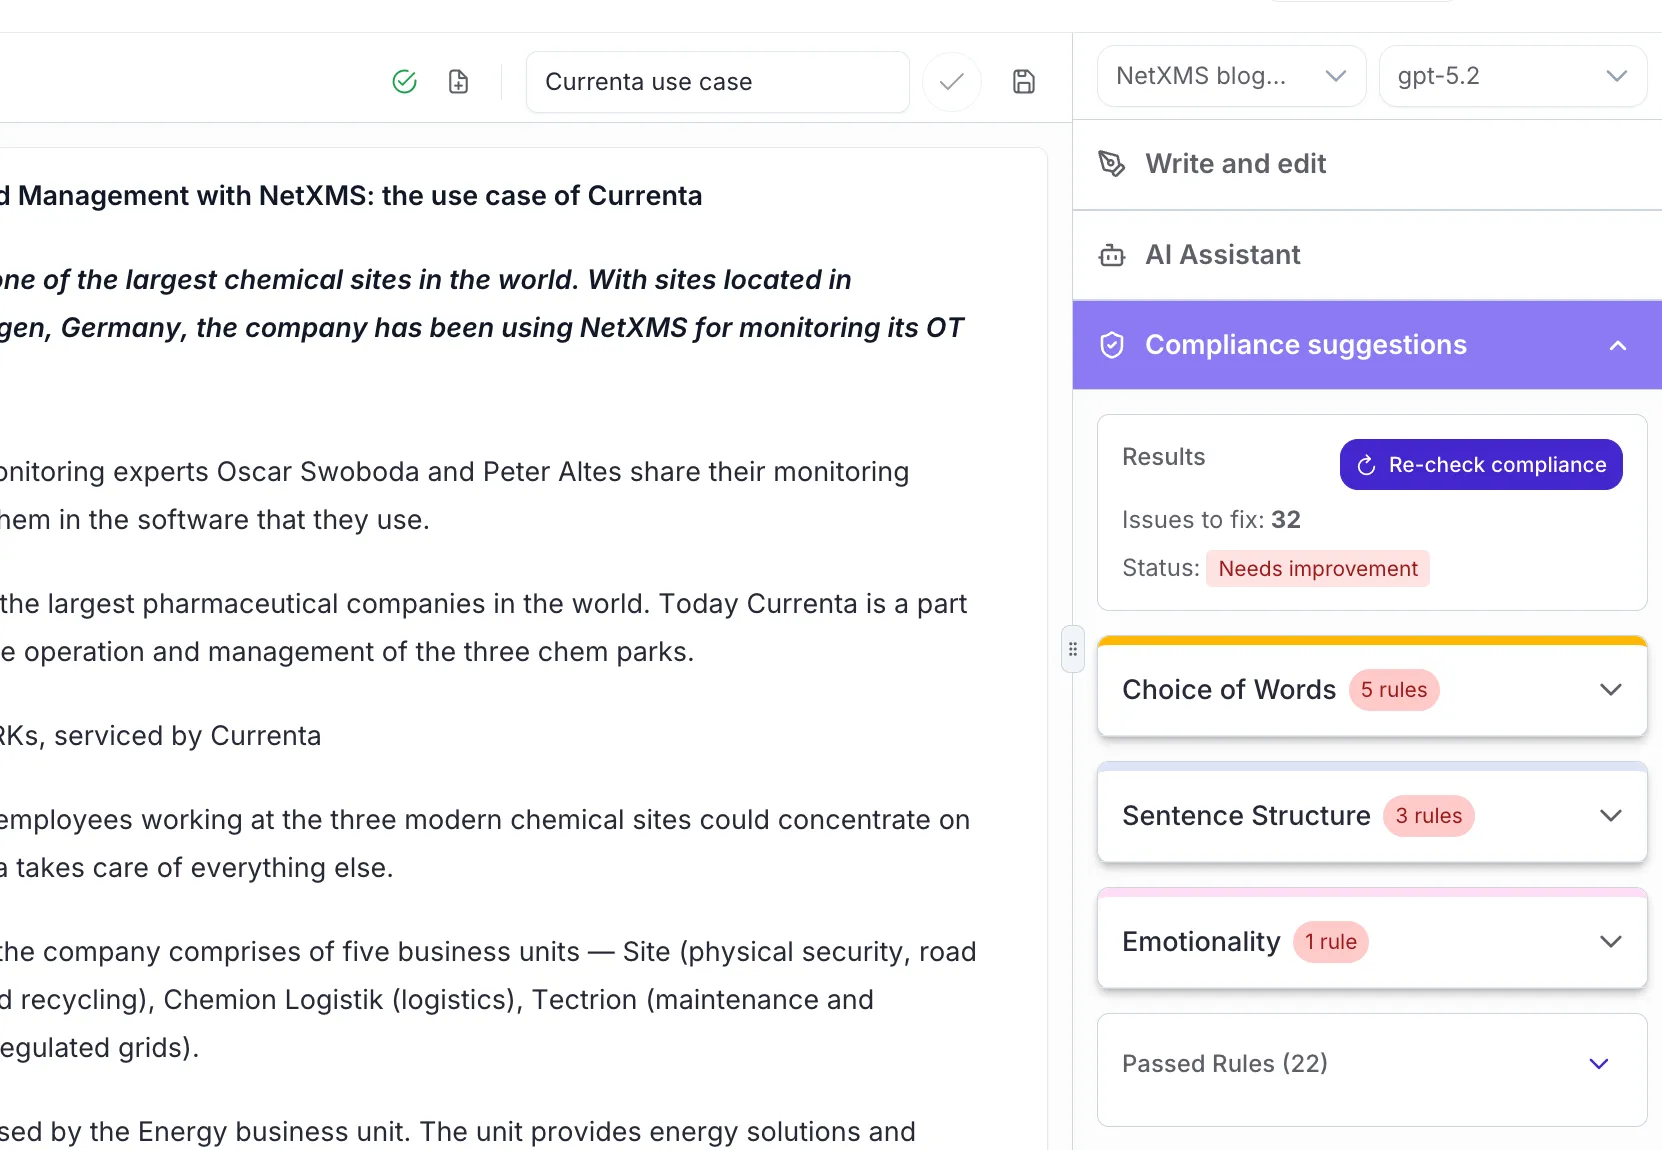This screenshot has height=1150, width=1662.
Task: Expand the Choice of Words section
Action: tap(1610, 689)
